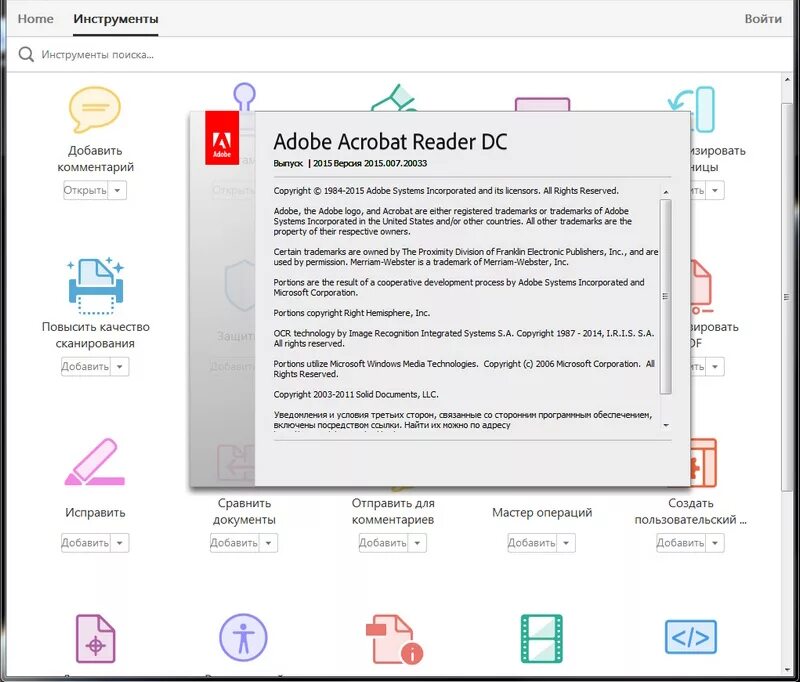This screenshot has width=800, height=682.
Task: Click Добавить under Создать пользовательский
Action: [681, 543]
